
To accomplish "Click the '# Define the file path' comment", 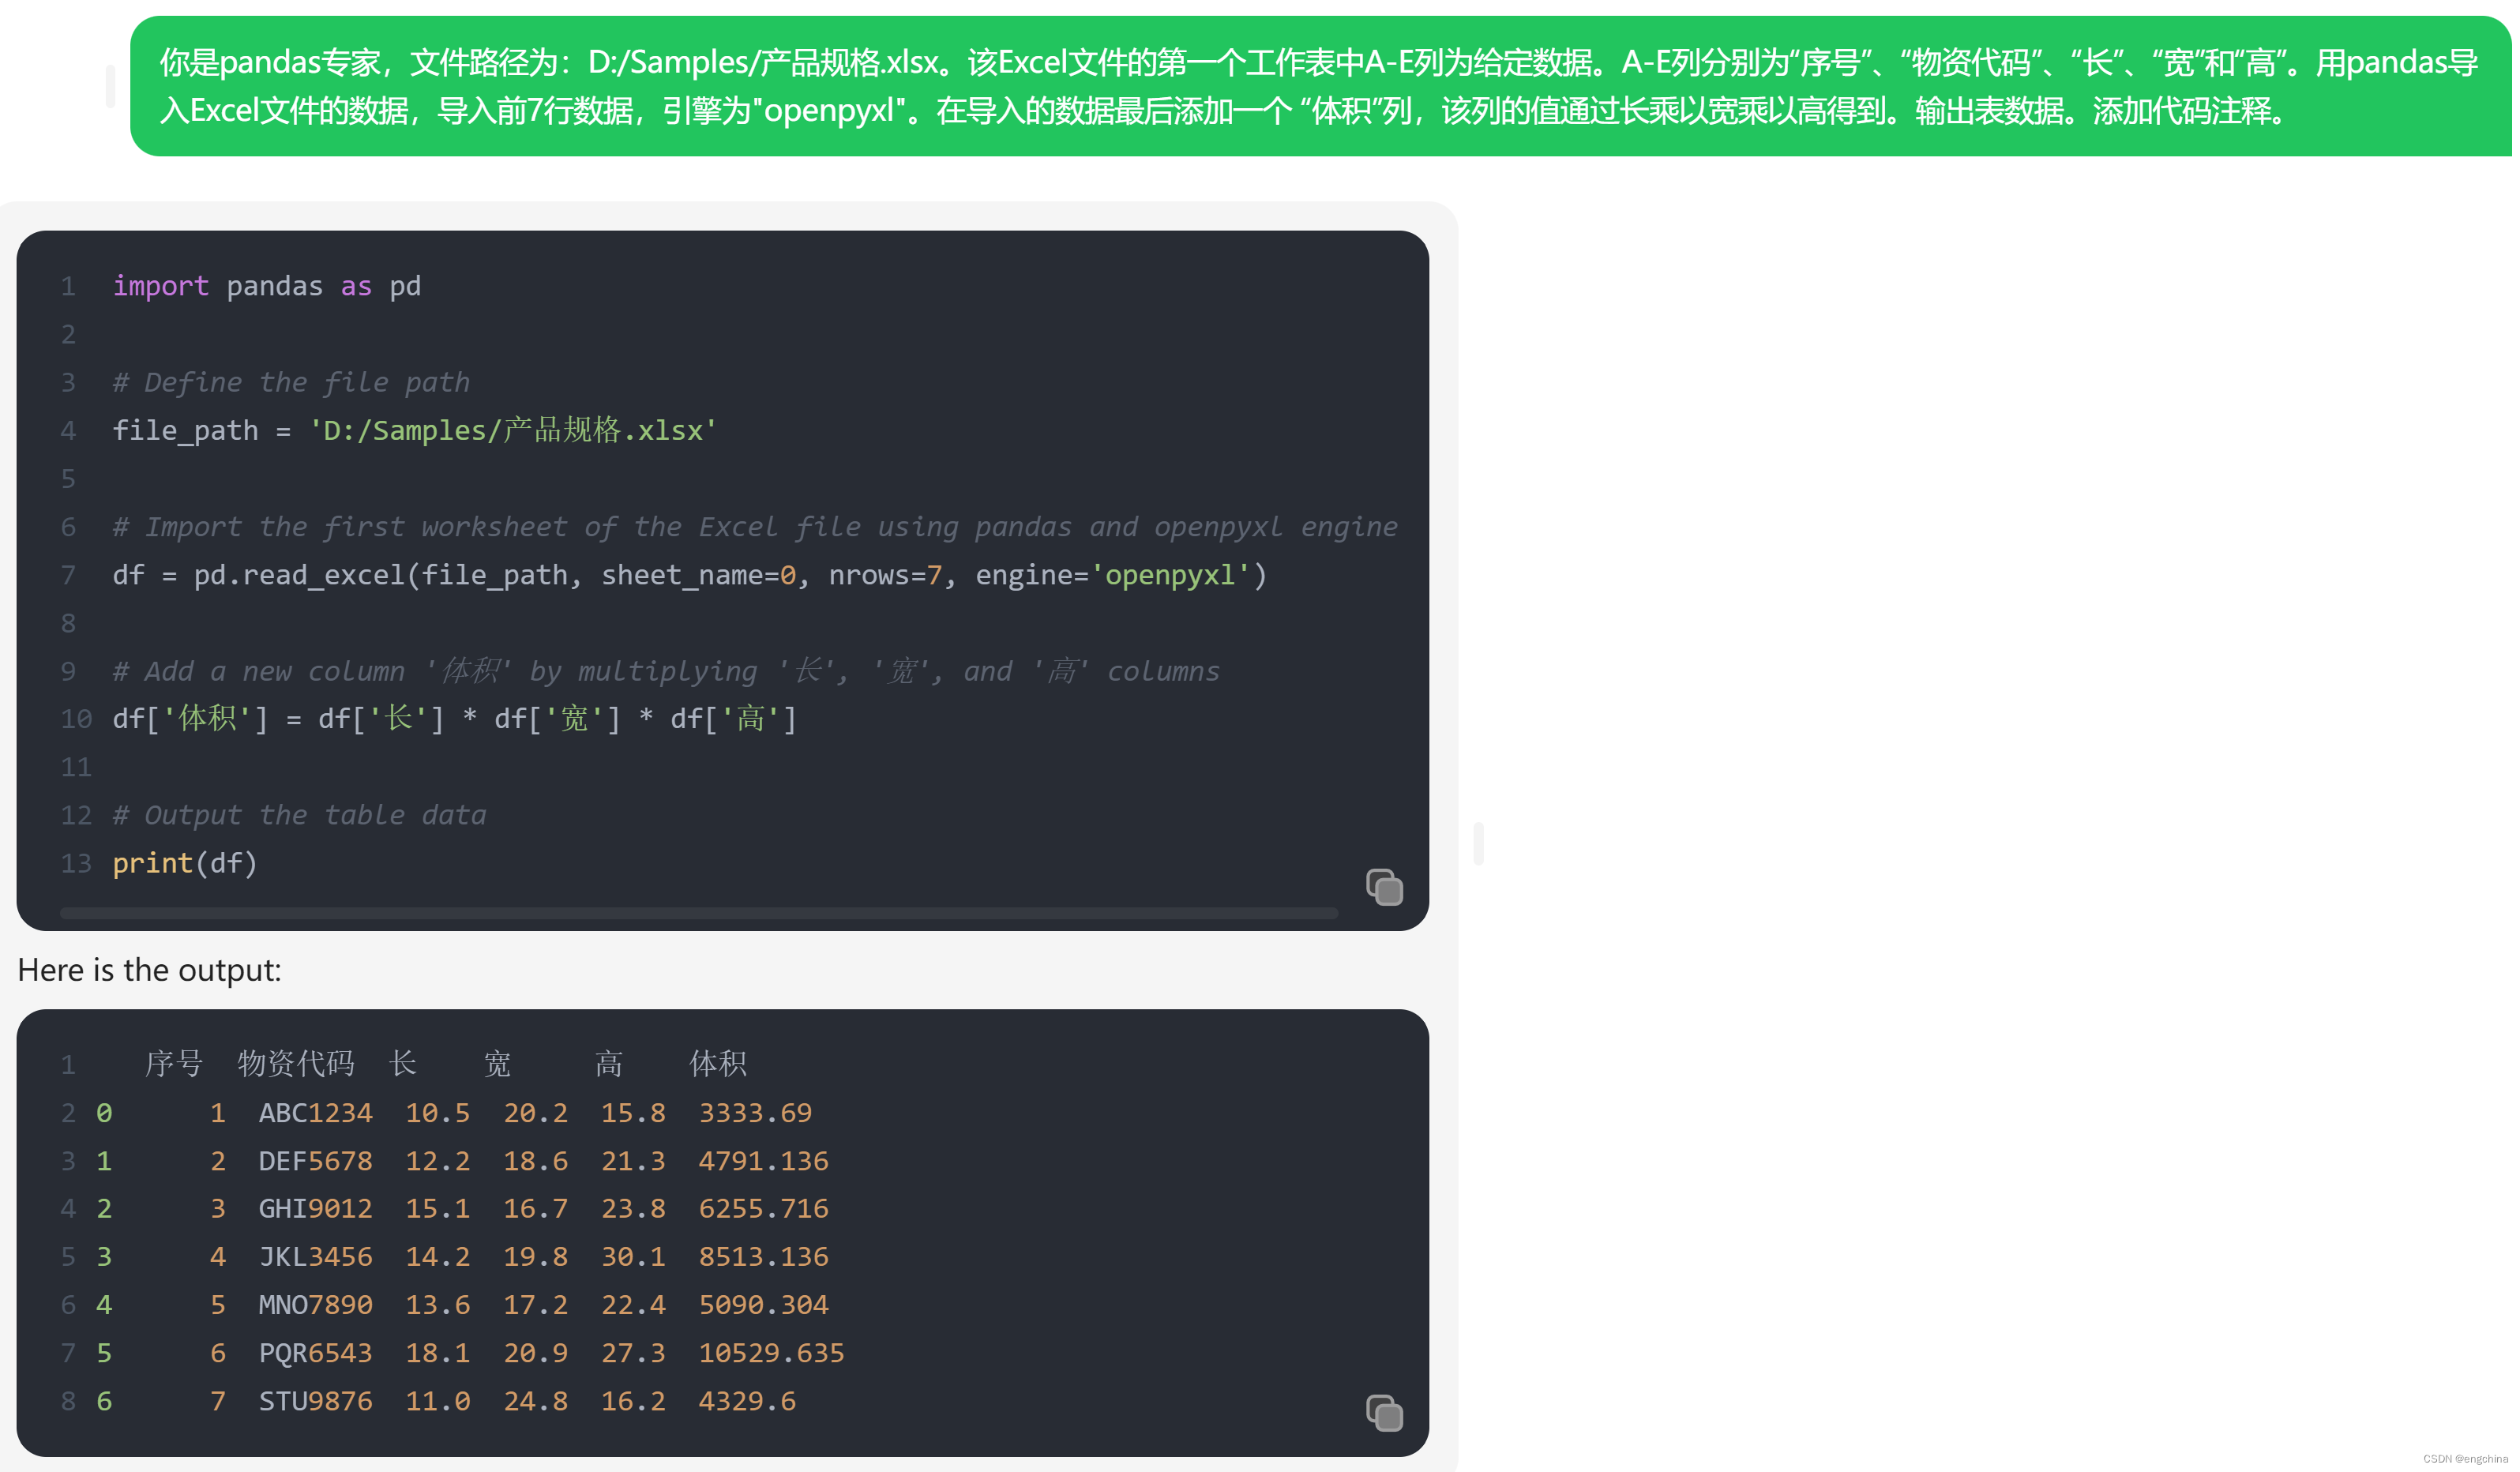I will (x=291, y=382).
